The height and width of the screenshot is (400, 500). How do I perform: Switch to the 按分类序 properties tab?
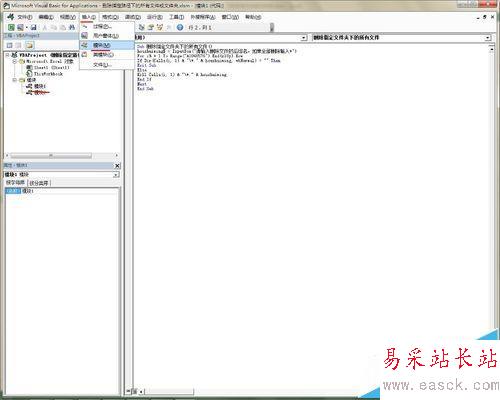point(39,183)
